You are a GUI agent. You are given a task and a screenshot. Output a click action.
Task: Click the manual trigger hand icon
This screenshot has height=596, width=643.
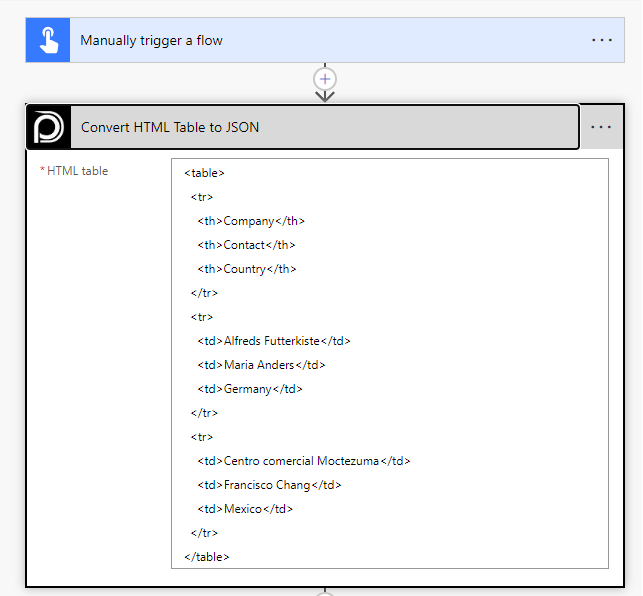pos(48,40)
